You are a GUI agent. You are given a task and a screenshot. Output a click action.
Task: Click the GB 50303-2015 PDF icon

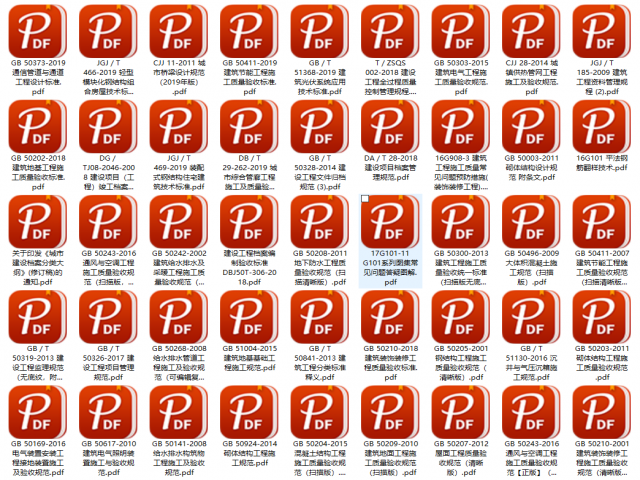(x=461, y=31)
